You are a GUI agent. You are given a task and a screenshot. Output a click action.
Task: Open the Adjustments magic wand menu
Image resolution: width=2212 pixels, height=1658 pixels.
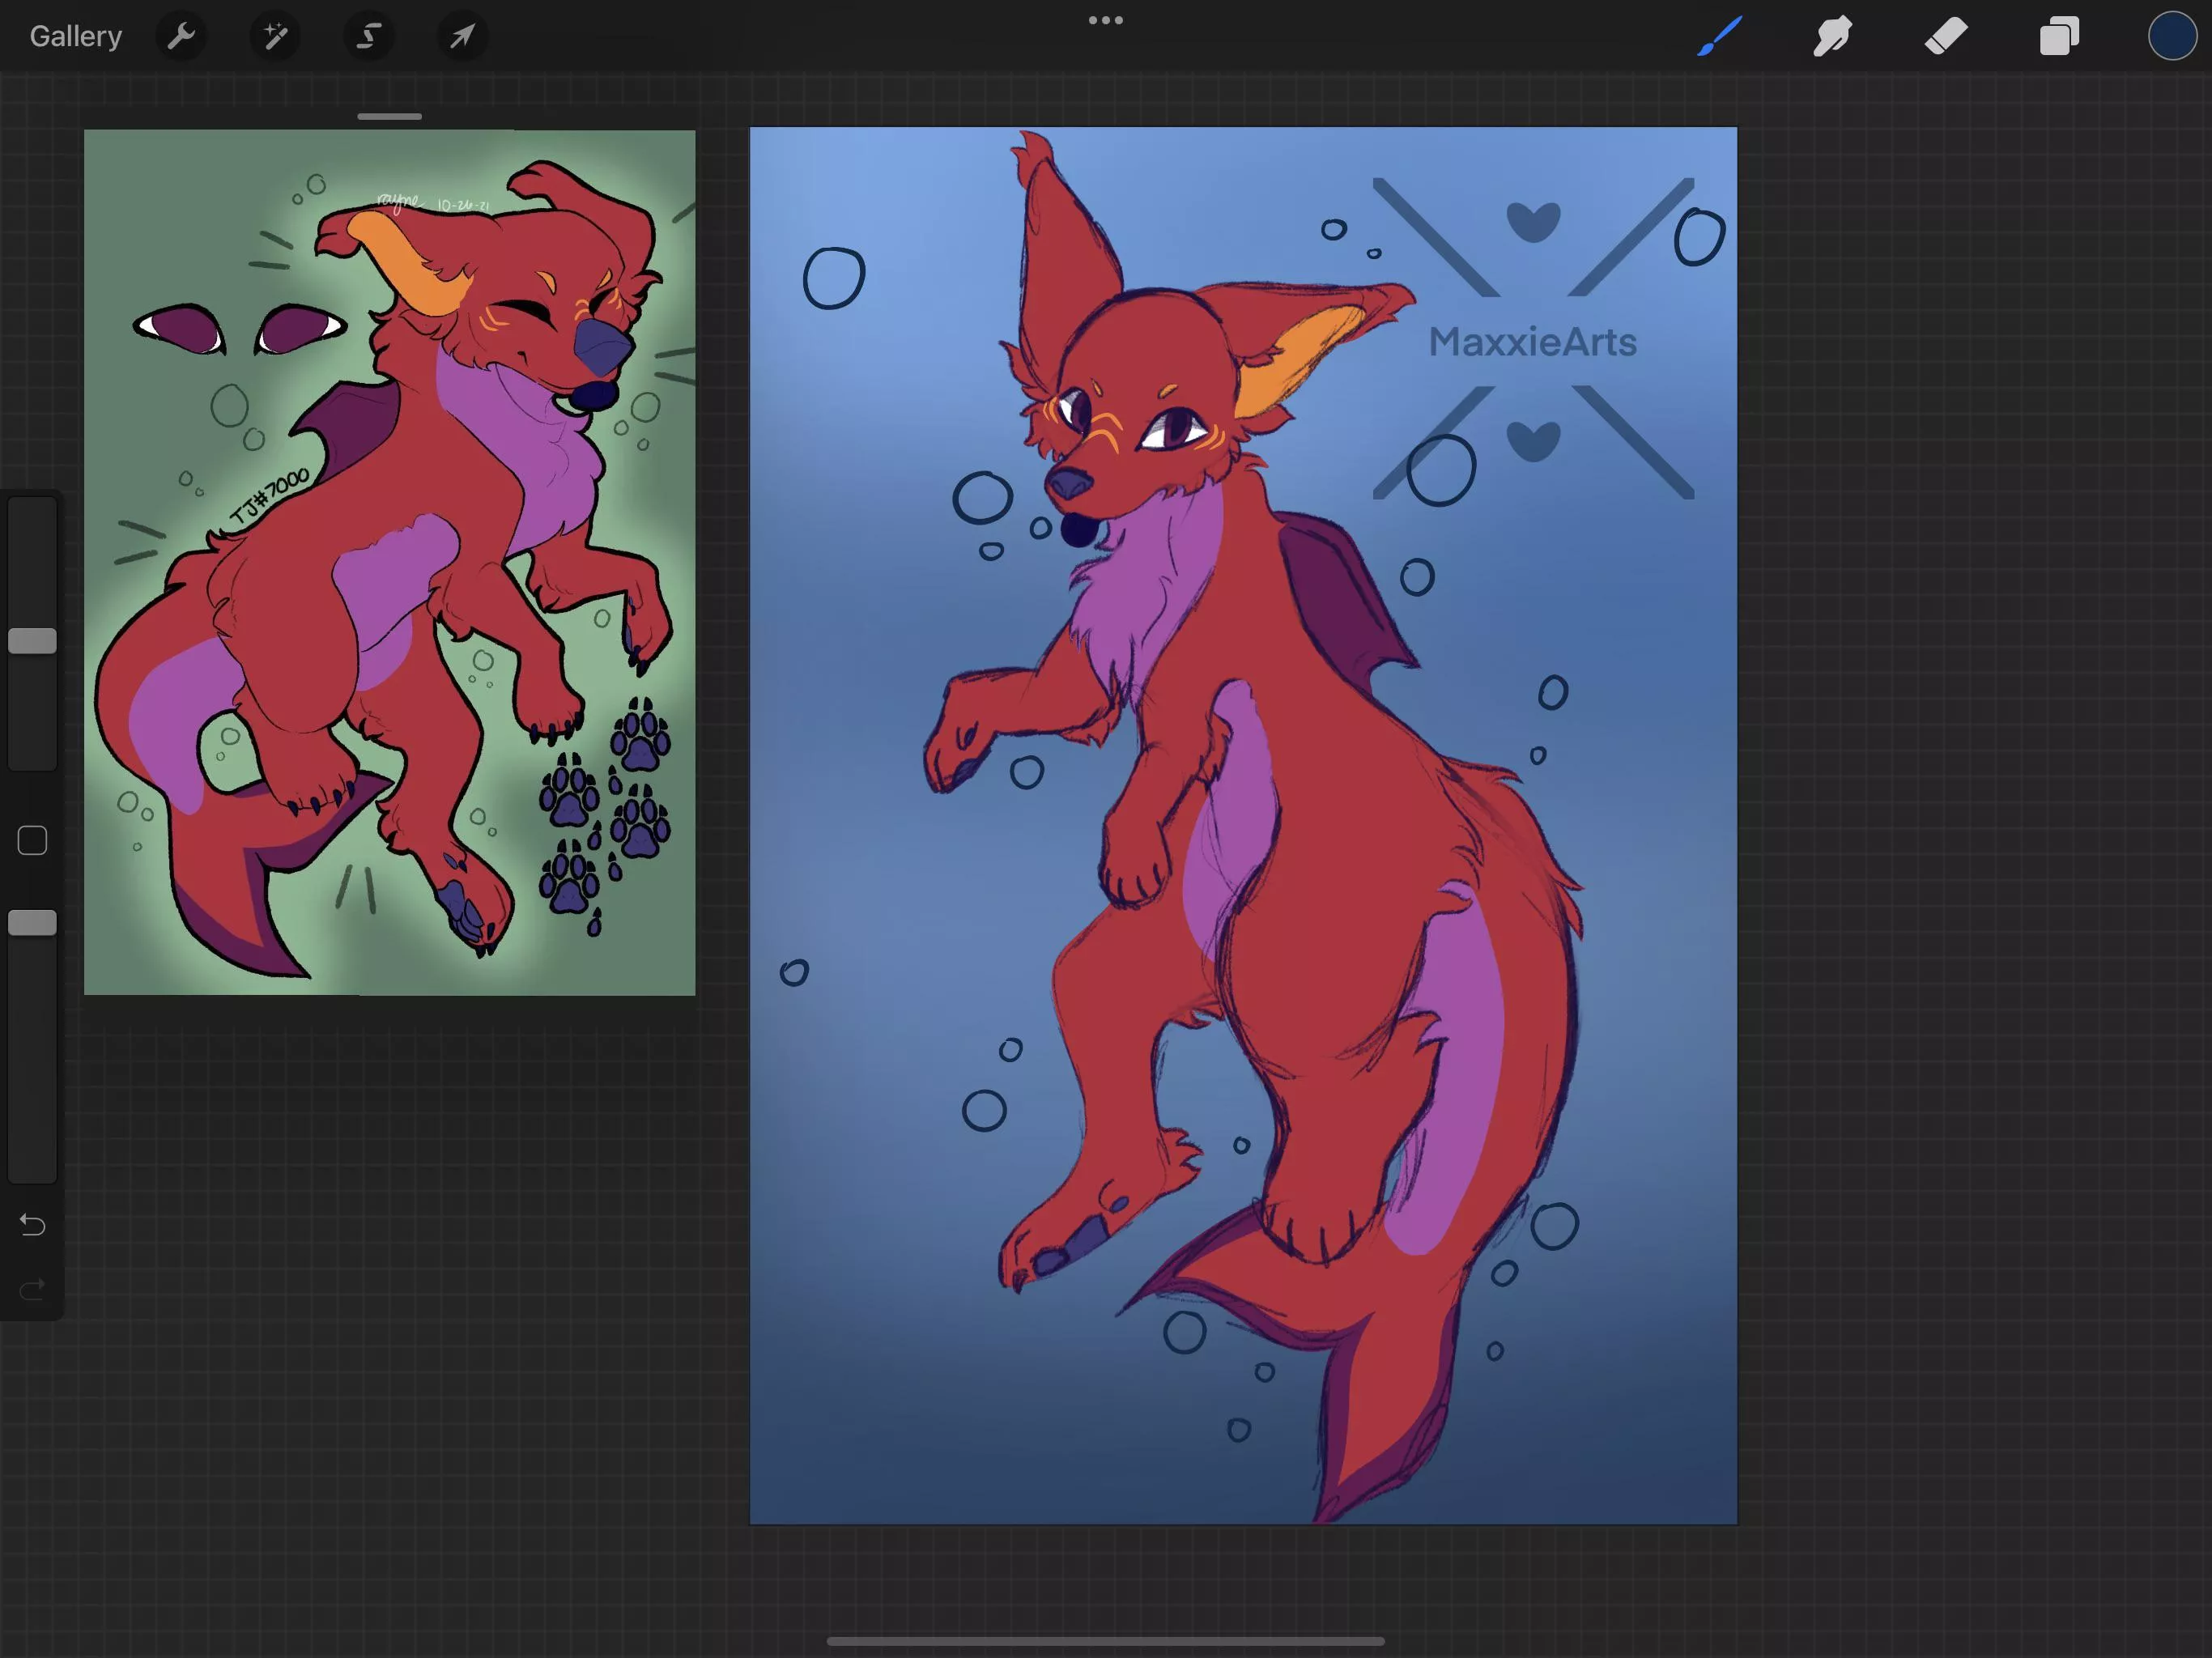[275, 37]
